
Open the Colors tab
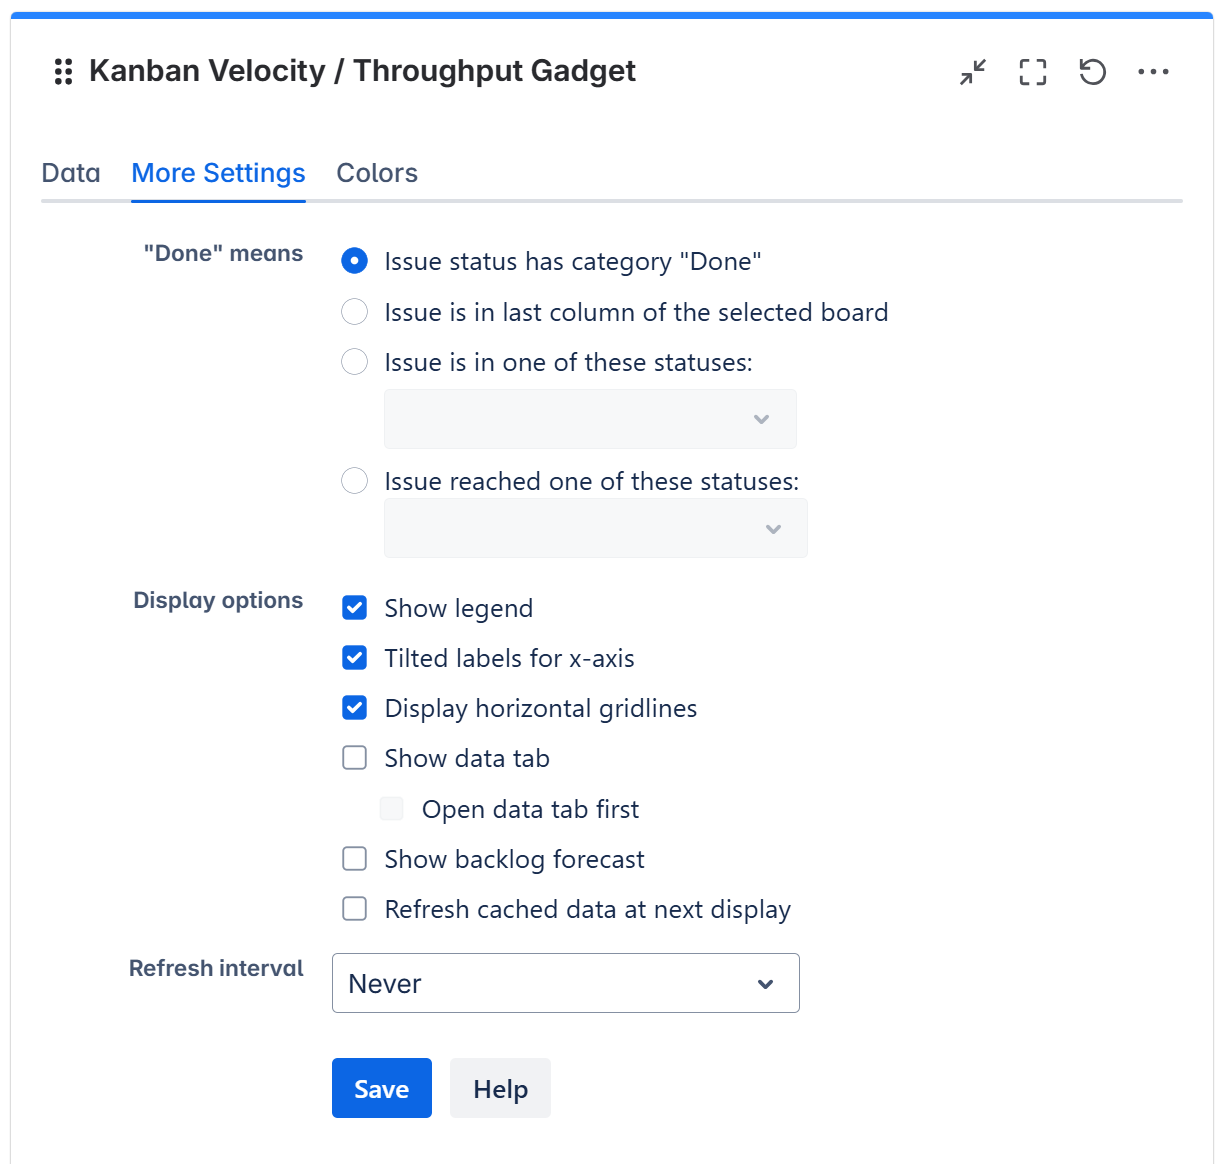[377, 173]
